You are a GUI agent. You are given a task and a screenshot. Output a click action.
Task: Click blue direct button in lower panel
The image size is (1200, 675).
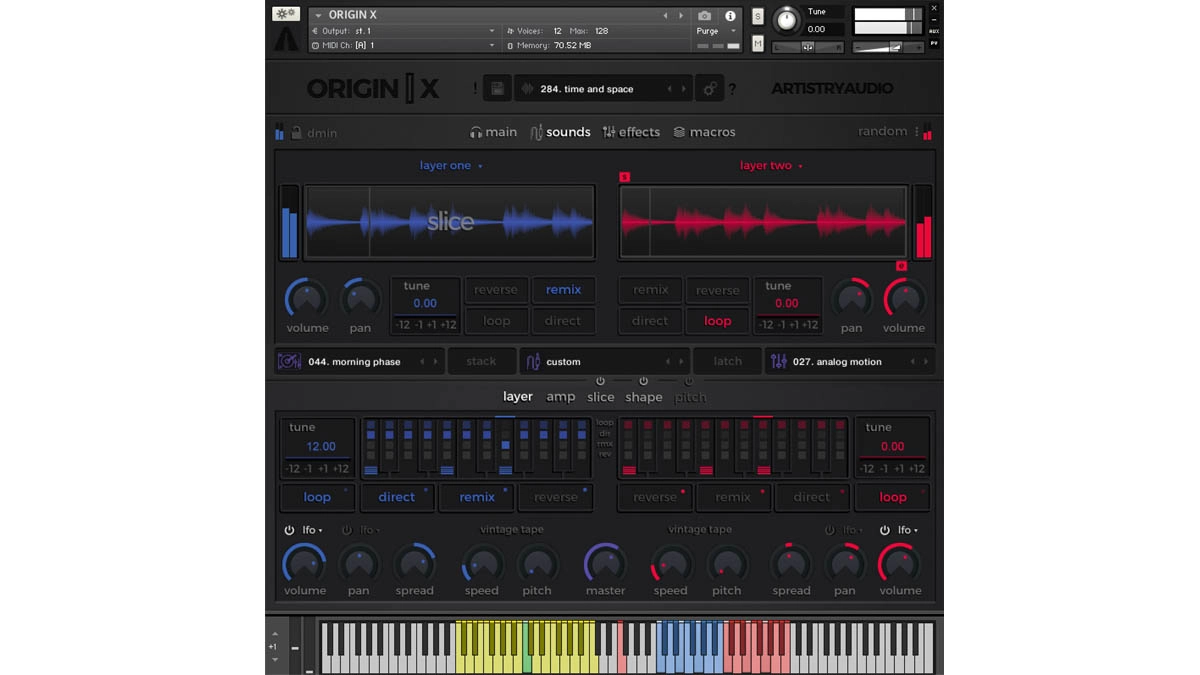[x=397, y=497]
